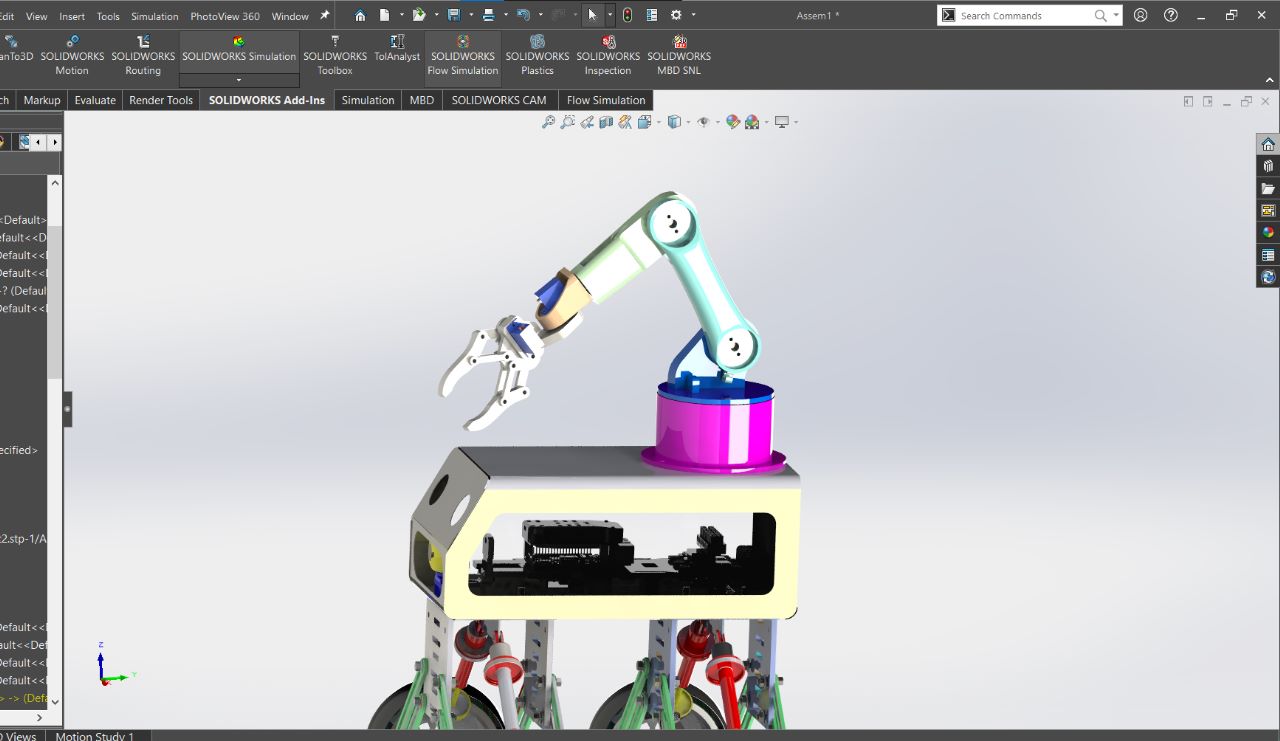Activate the Select arrow cursor tool
This screenshot has width=1280, height=741.
pos(592,15)
